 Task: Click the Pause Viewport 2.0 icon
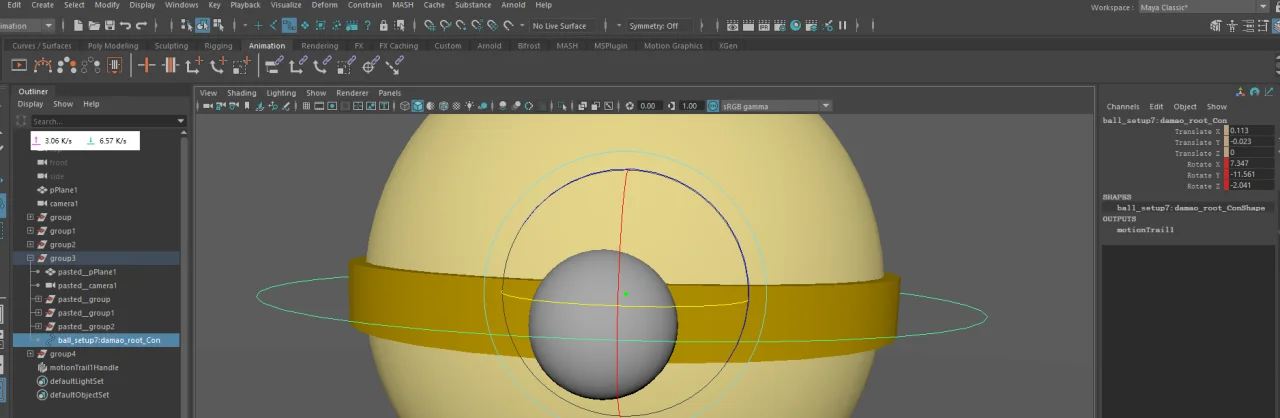click(842, 25)
